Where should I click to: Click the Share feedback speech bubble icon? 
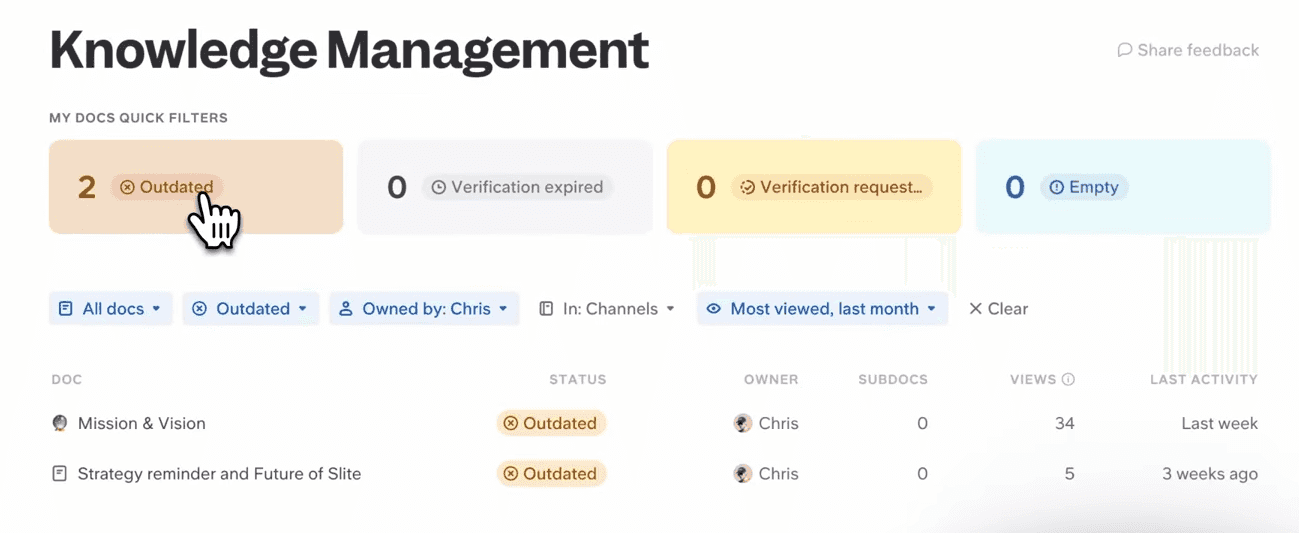coord(1125,50)
